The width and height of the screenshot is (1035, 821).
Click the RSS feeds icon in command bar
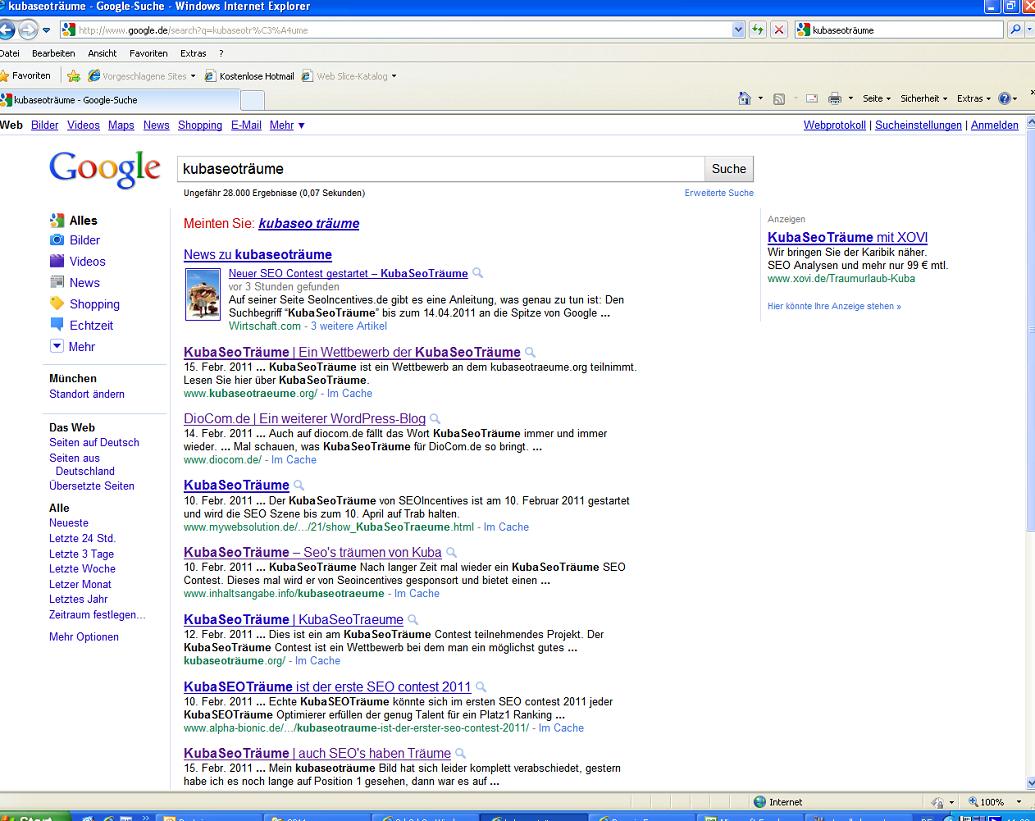(779, 98)
